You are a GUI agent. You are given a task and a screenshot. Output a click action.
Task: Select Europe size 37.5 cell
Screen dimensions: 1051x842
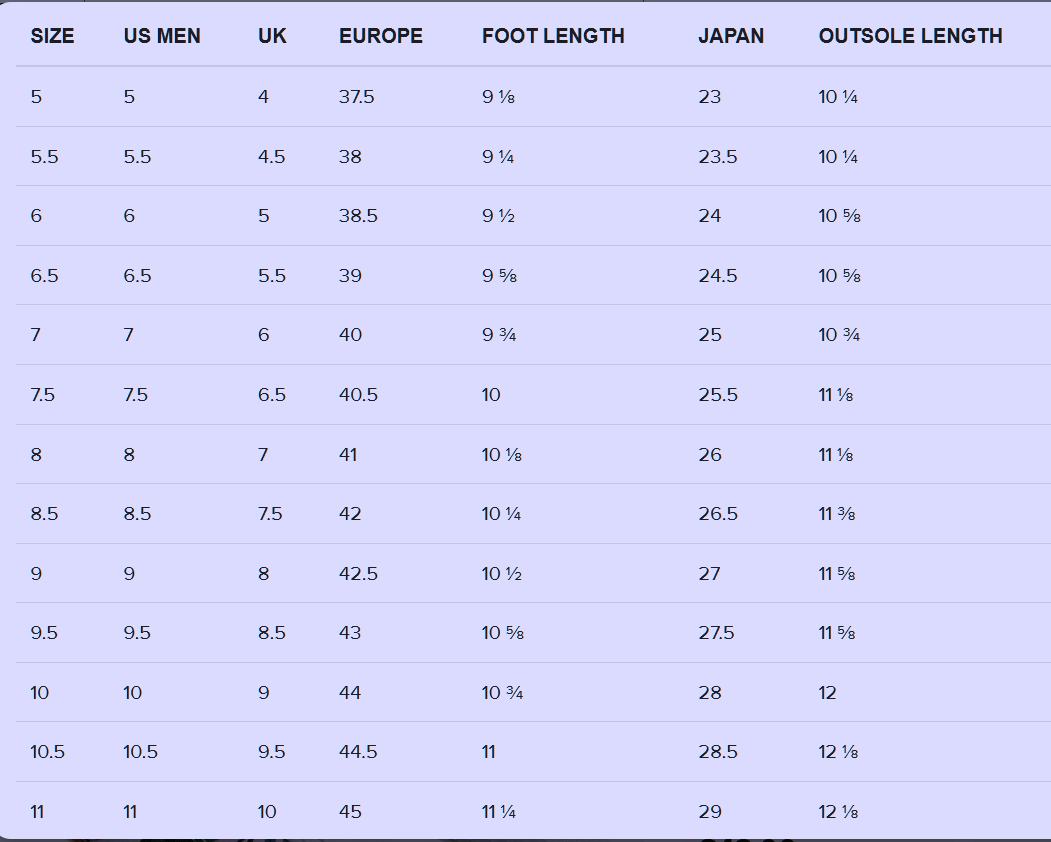357,97
